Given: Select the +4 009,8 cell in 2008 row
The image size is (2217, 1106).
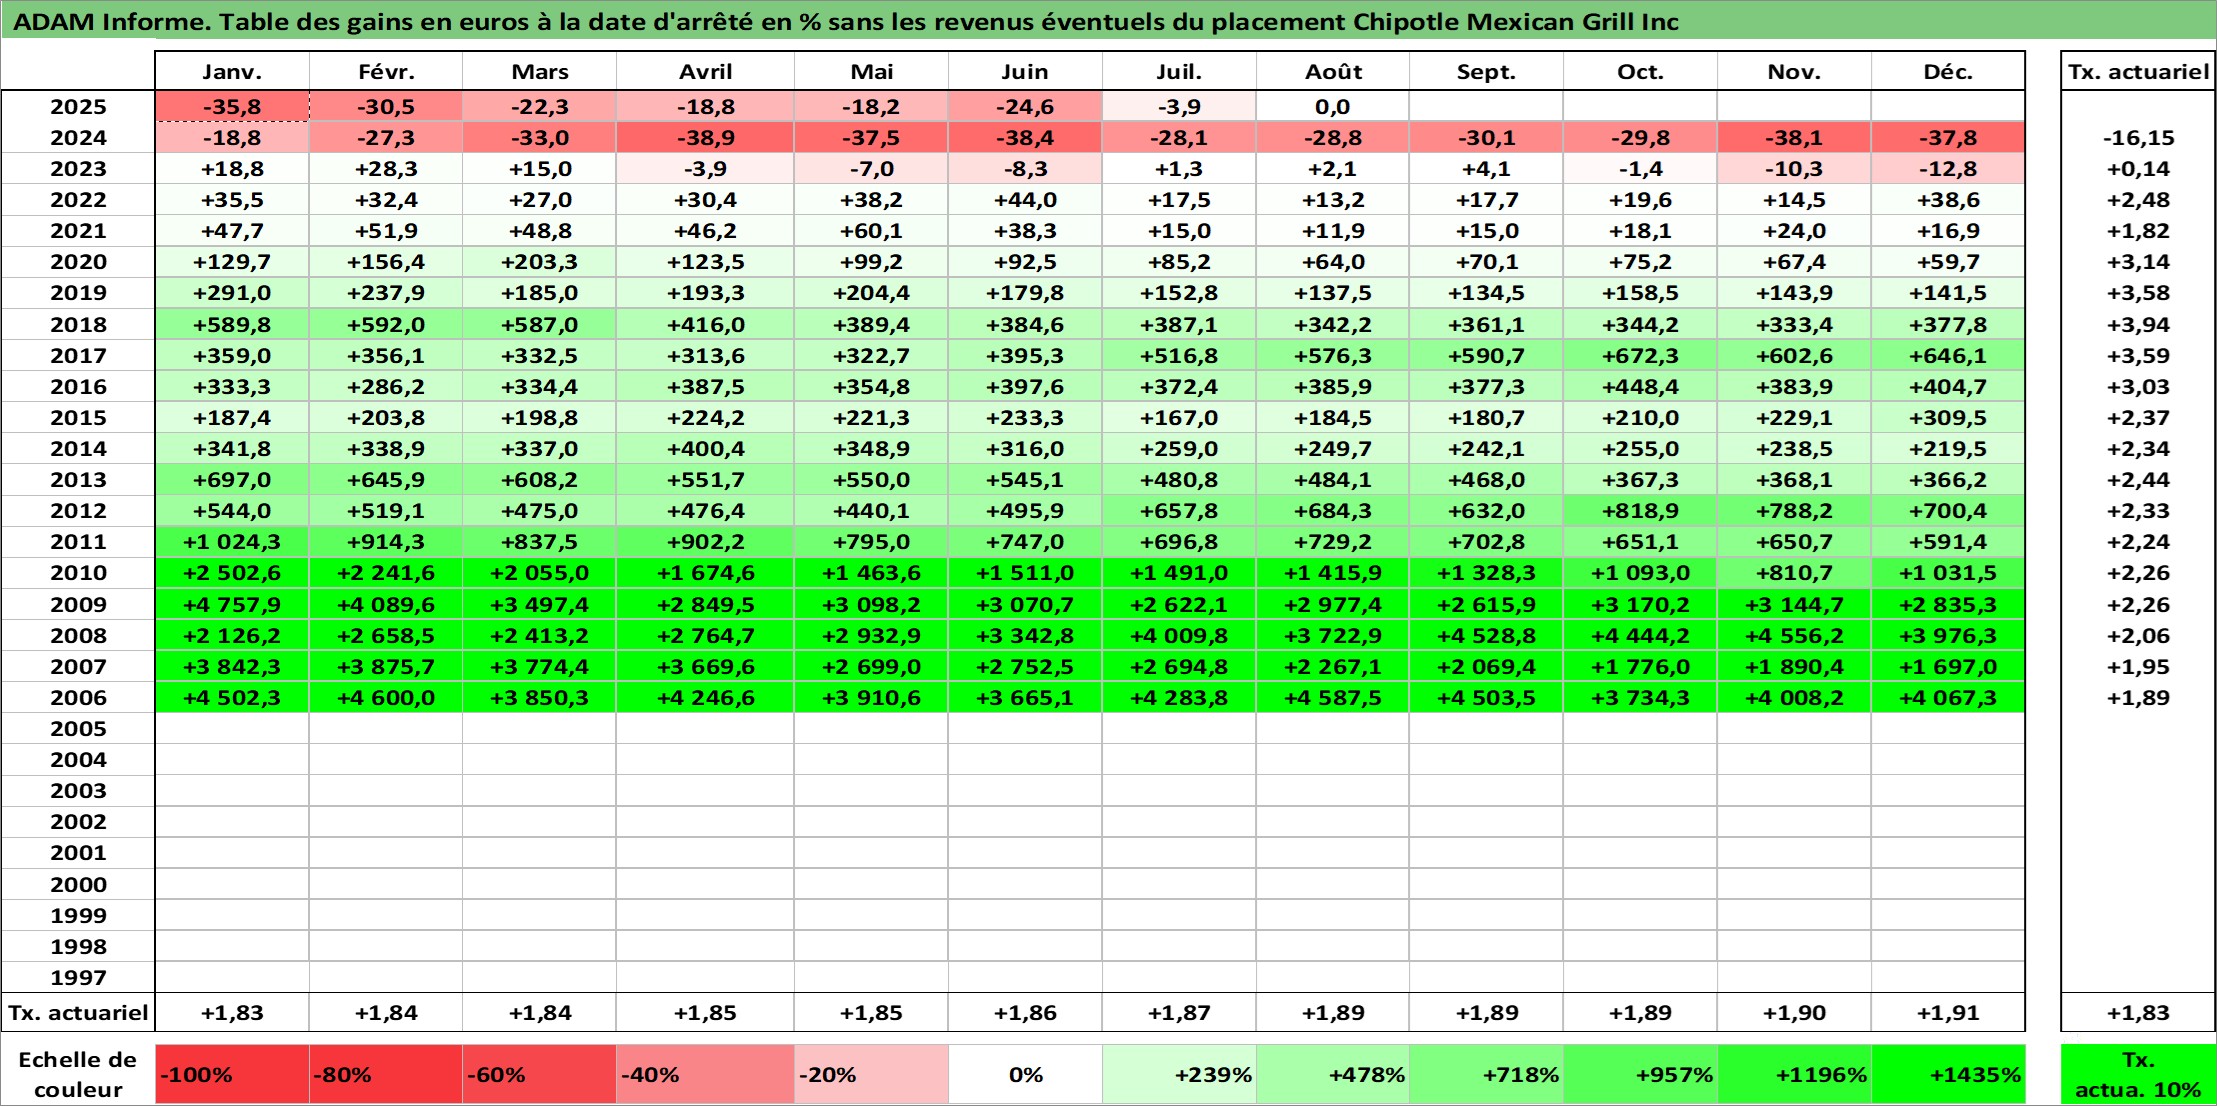Looking at the screenshot, I should coord(1179,636).
